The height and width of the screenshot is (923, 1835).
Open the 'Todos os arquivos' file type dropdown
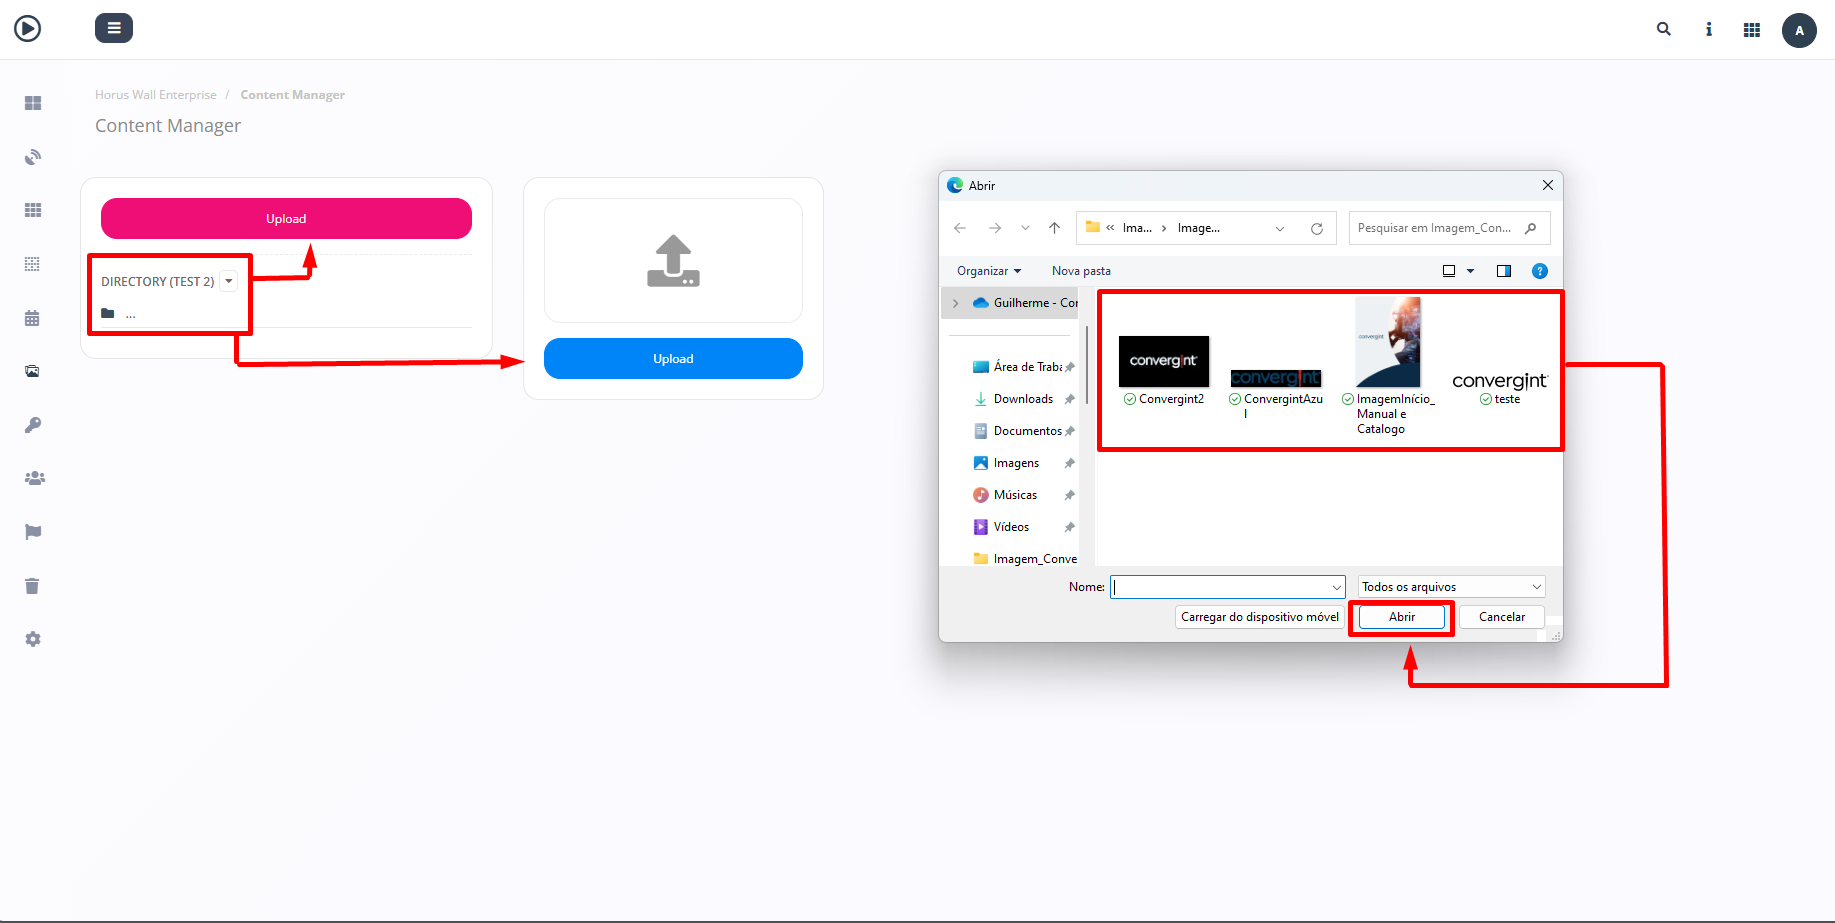pos(1451,587)
